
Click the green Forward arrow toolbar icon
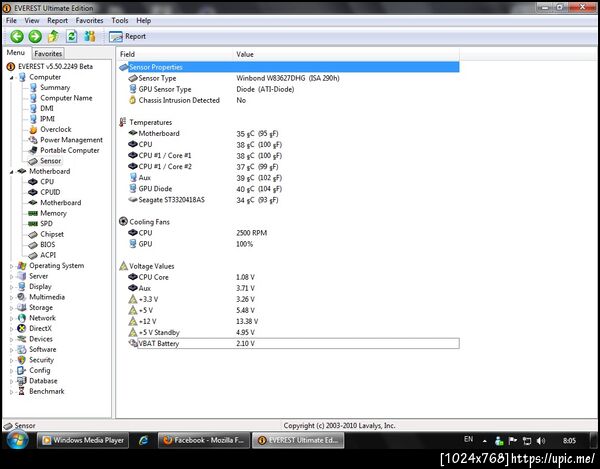(x=35, y=37)
